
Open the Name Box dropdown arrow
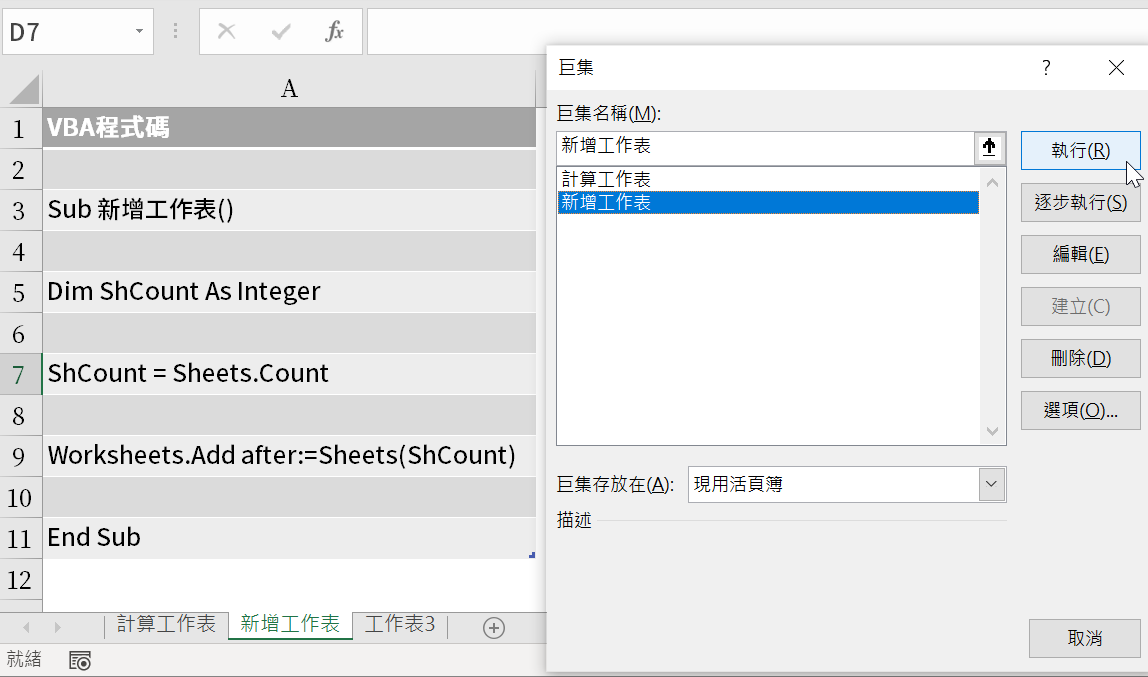139,31
